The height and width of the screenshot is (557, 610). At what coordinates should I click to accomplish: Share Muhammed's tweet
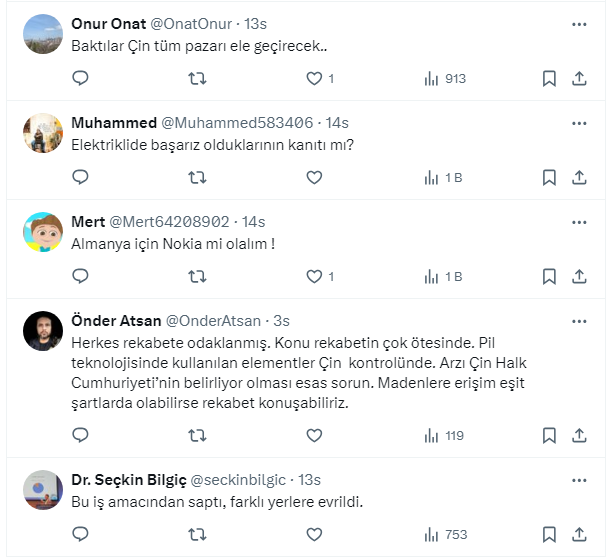[579, 177]
